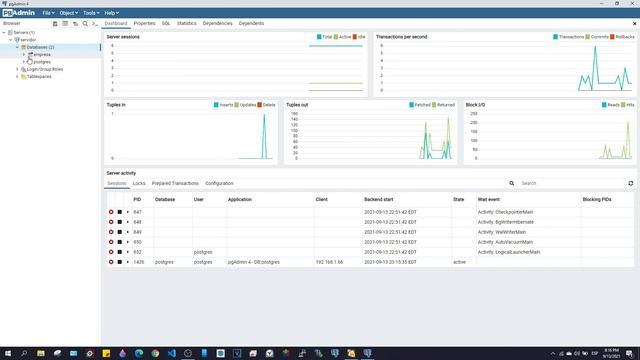Expand the empresa database node

pyautogui.click(x=24, y=54)
